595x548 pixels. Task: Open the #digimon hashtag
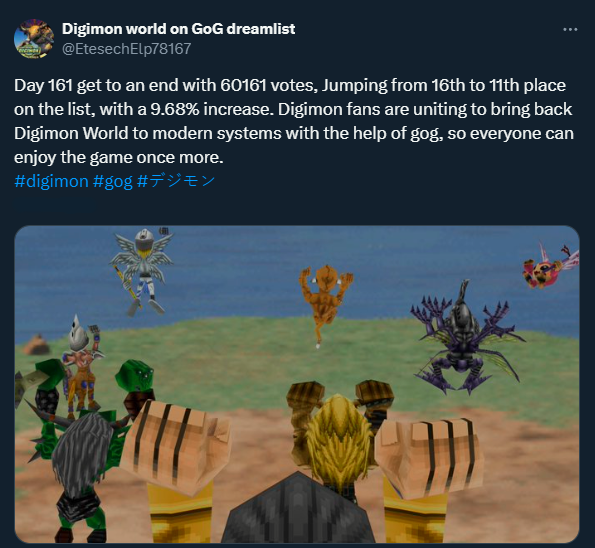(x=51, y=181)
